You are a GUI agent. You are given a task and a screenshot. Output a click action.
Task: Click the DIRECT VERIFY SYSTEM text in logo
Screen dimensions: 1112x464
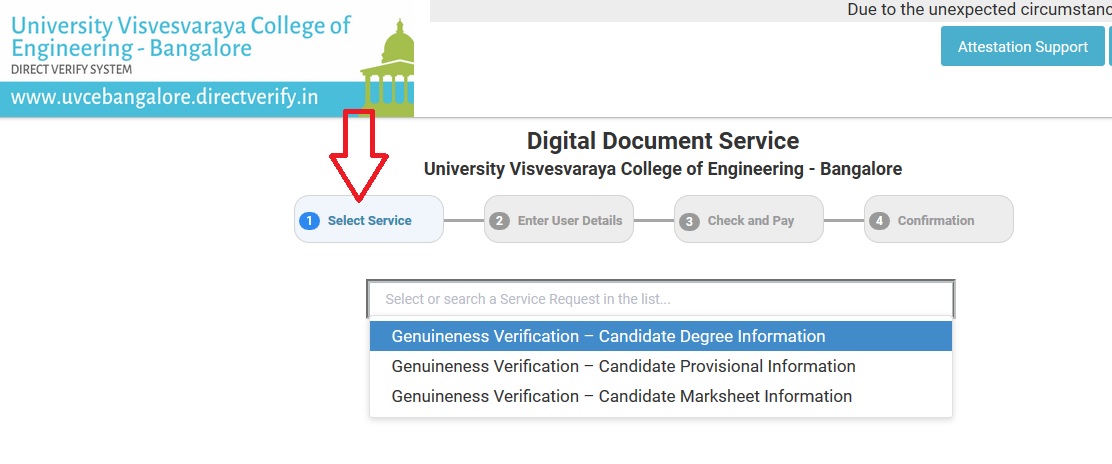coord(71,70)
